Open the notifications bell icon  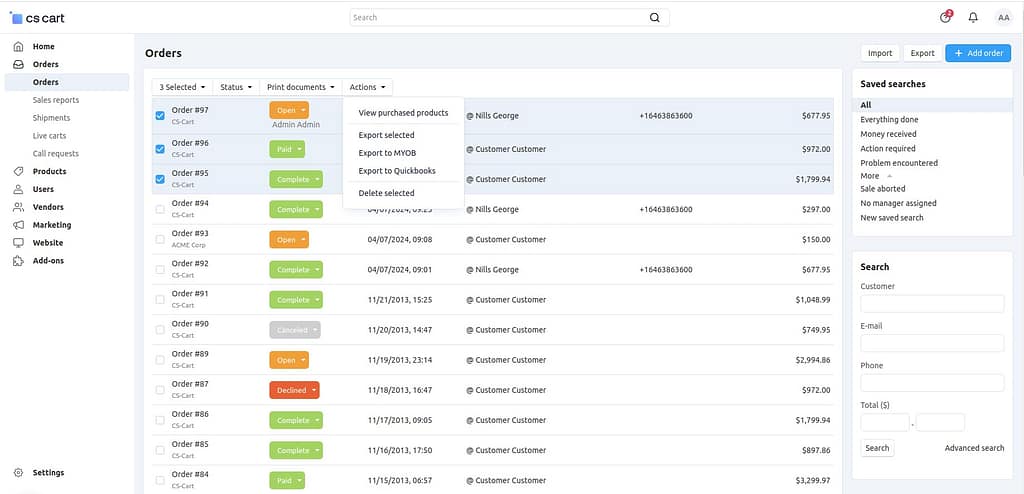click(973, 18)
